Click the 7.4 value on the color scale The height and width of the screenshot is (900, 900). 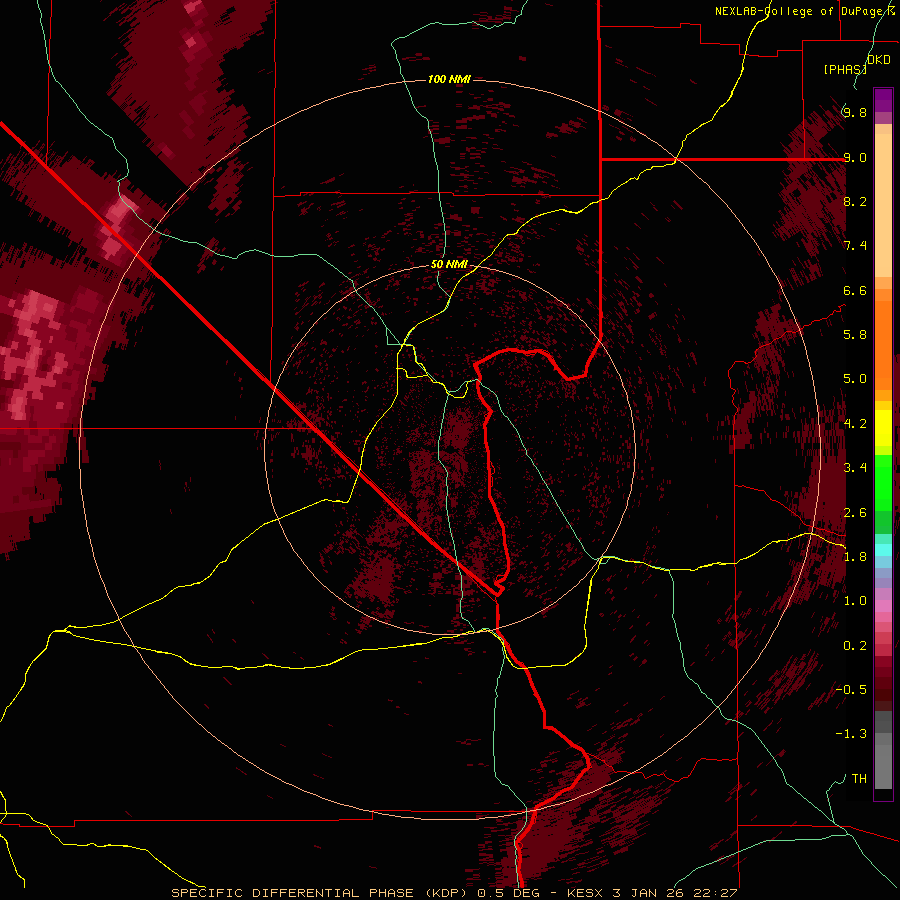click(x=855, y=246)
